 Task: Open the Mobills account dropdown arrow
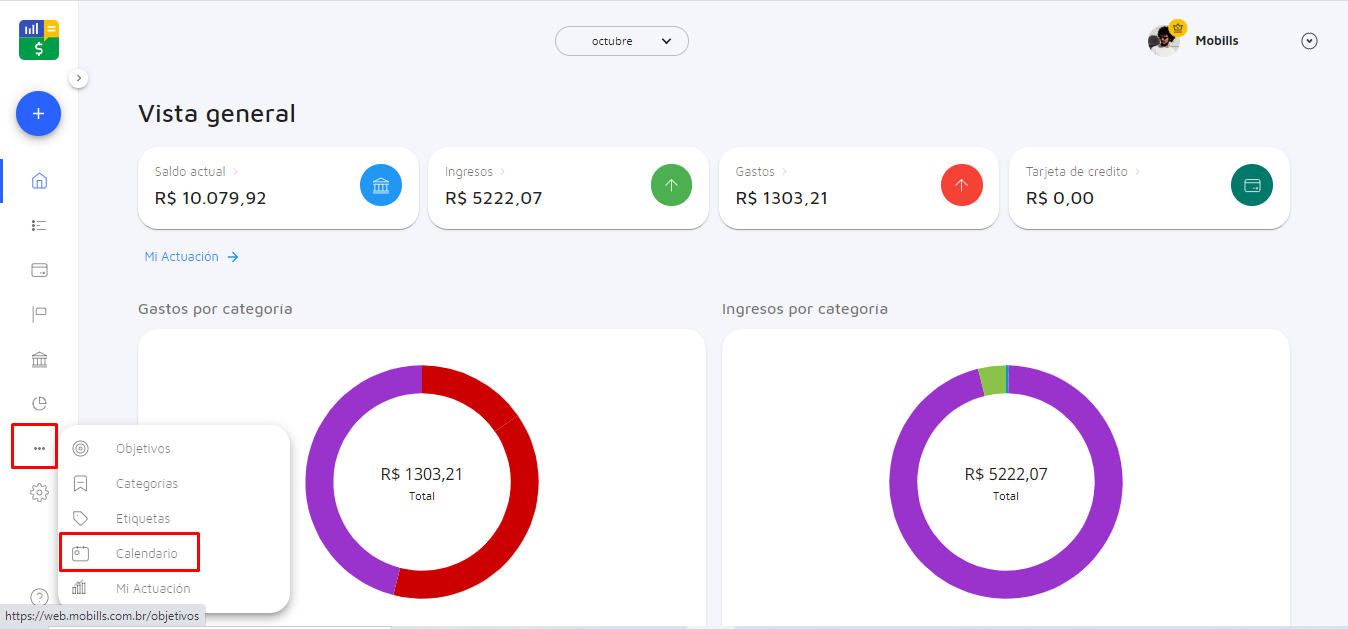1309,41
